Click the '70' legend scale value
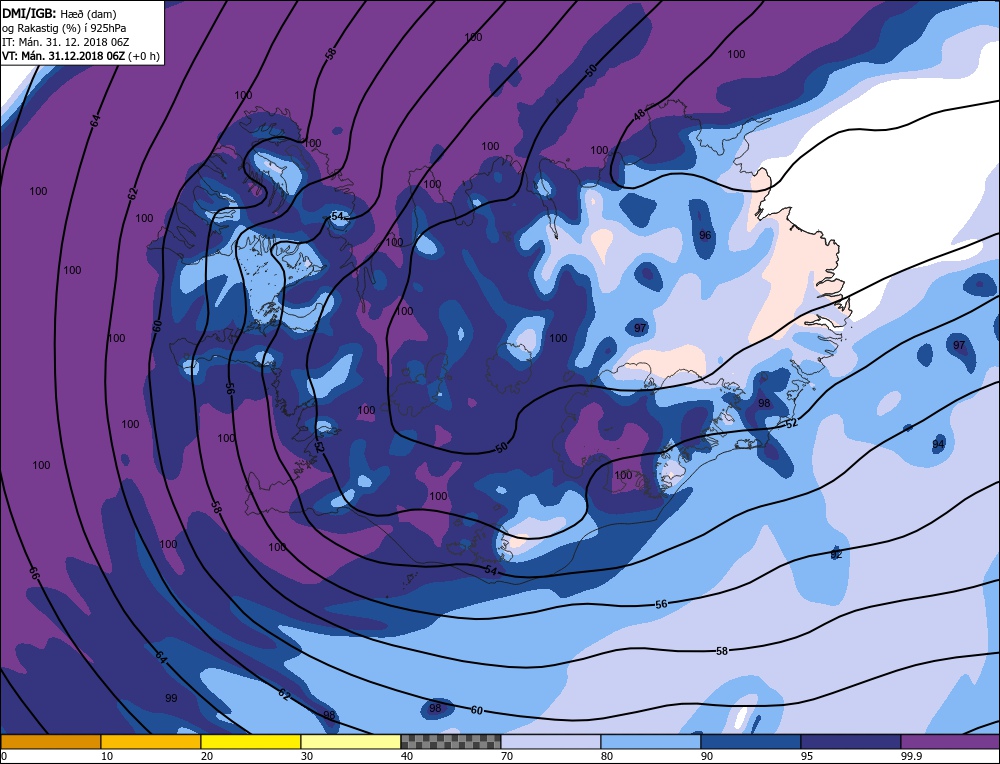1000x764 pixels. pos(506,756)
